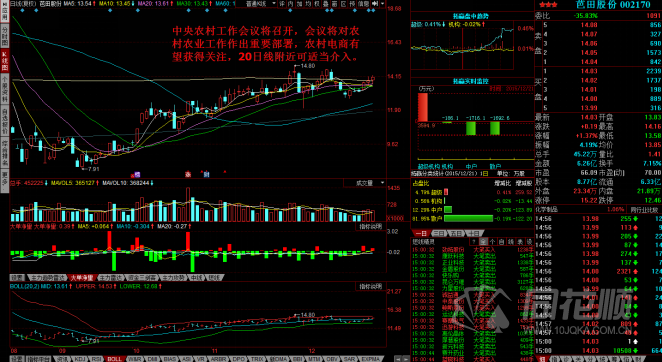Click the 信息 info toolbar icon
Image resolution: width=662 pixels, height=362 pixels.
(364, 4)
